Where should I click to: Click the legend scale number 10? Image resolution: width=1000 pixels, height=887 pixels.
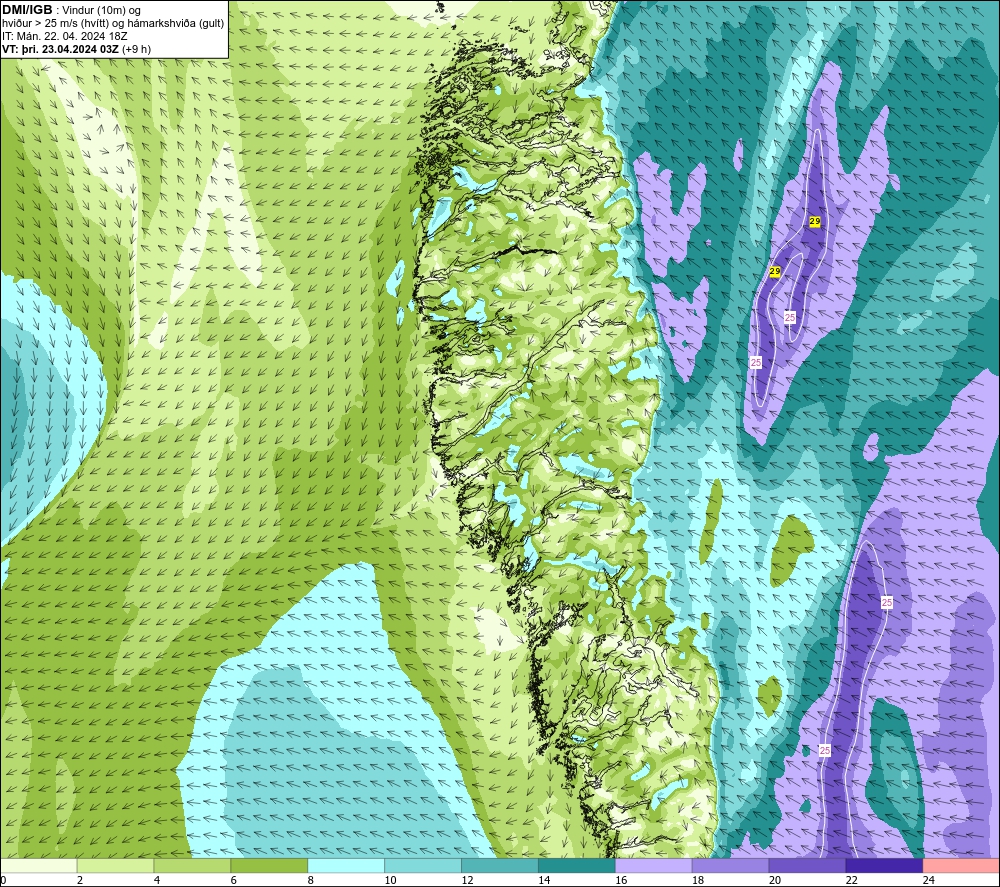point(390,880)
